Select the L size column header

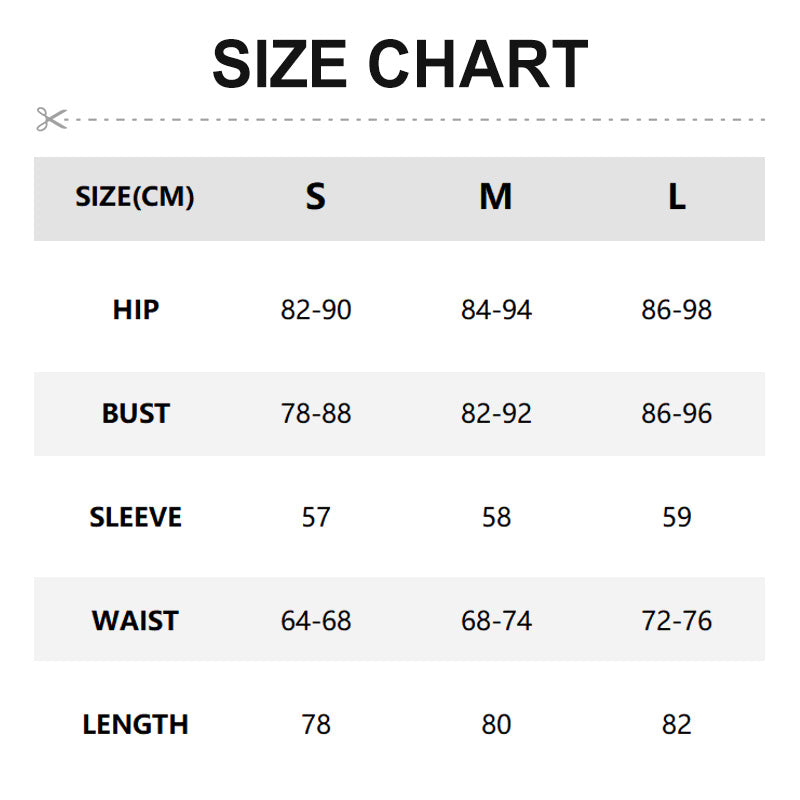click(x=677, y=197)
